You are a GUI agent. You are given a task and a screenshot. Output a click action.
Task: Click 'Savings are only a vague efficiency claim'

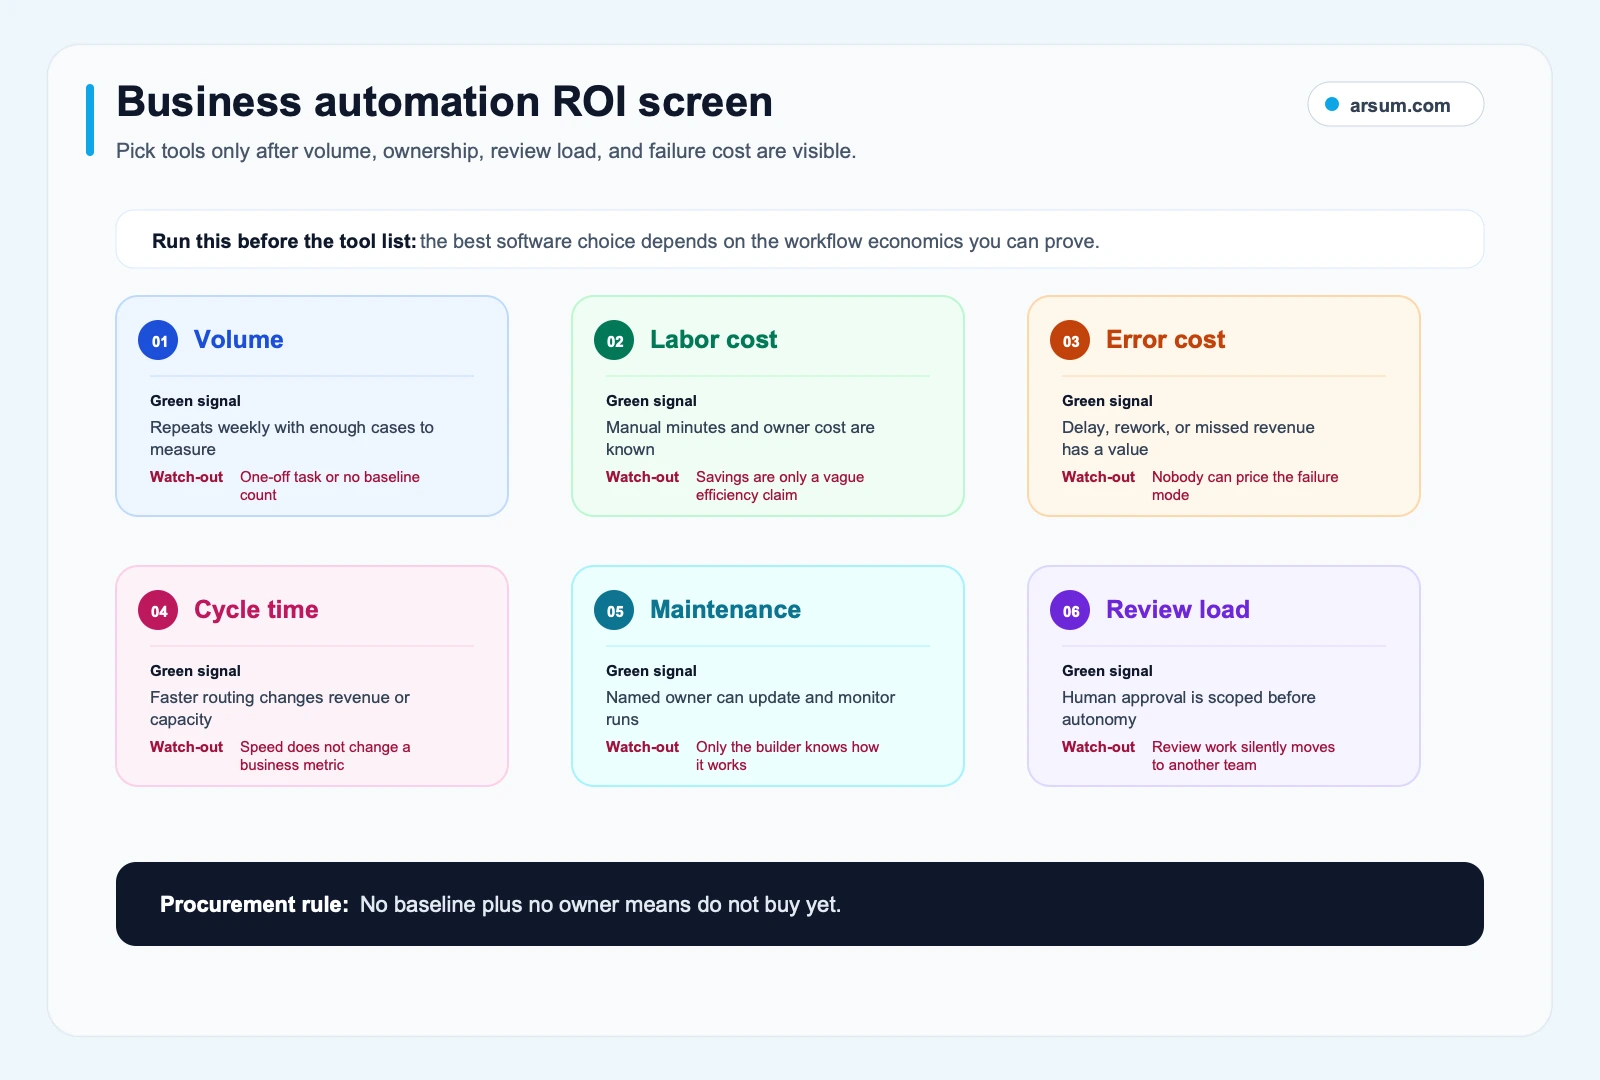tap(780, 486)
